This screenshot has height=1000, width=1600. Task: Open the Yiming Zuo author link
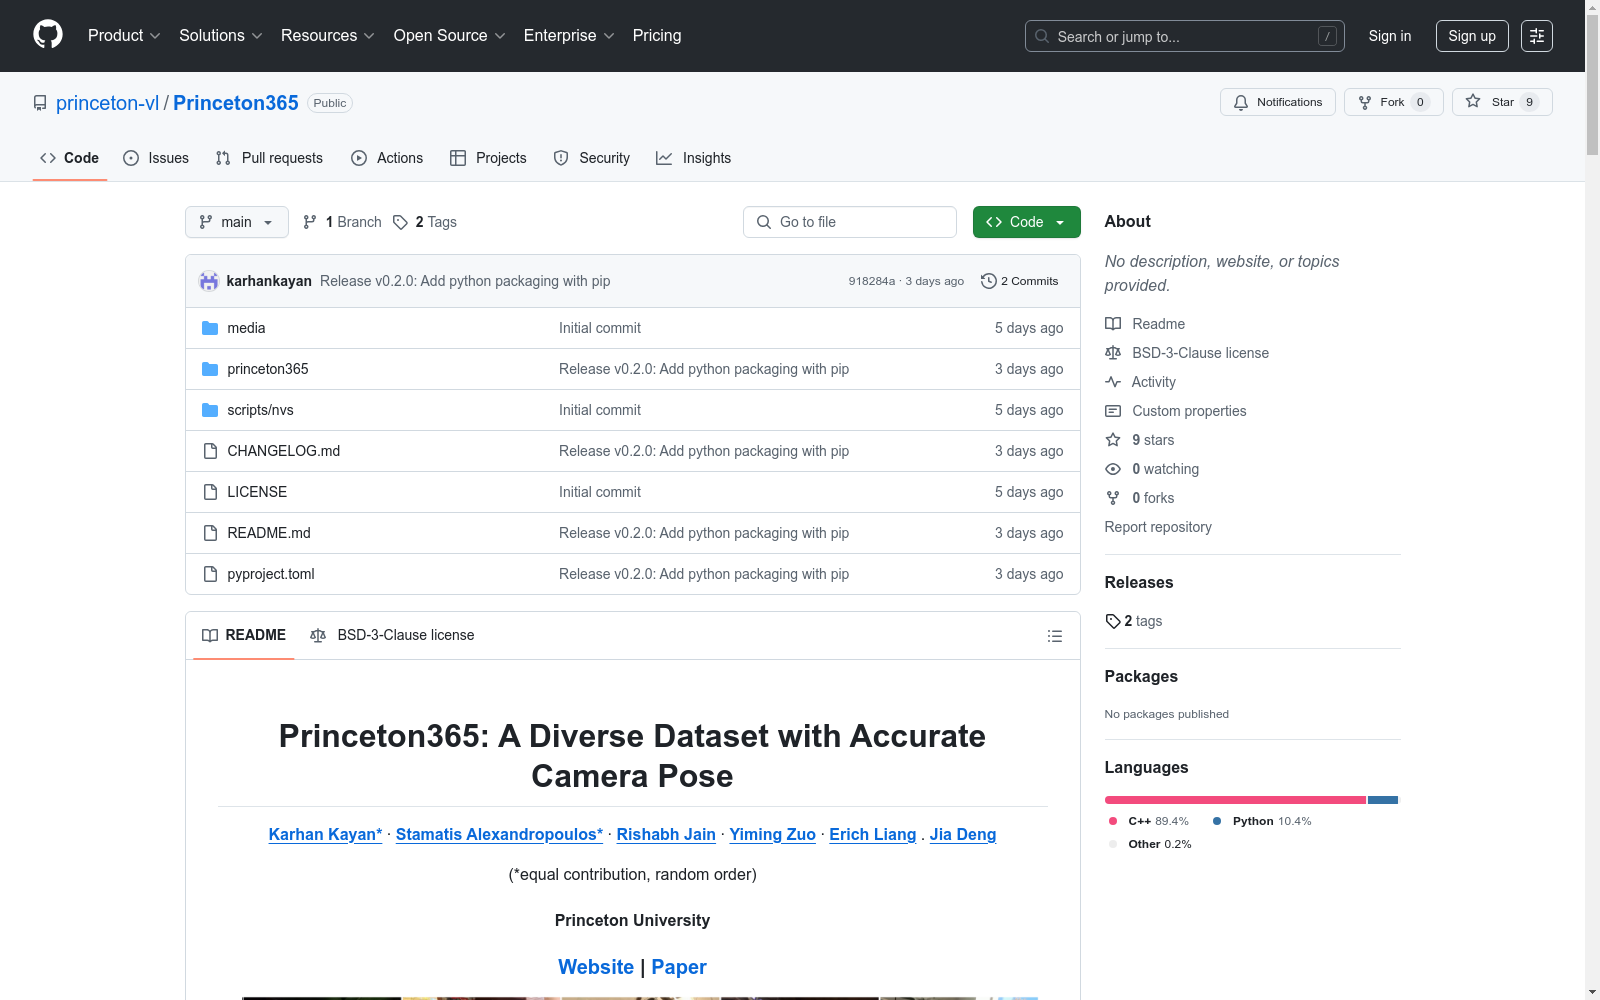(x=773, y=834)
